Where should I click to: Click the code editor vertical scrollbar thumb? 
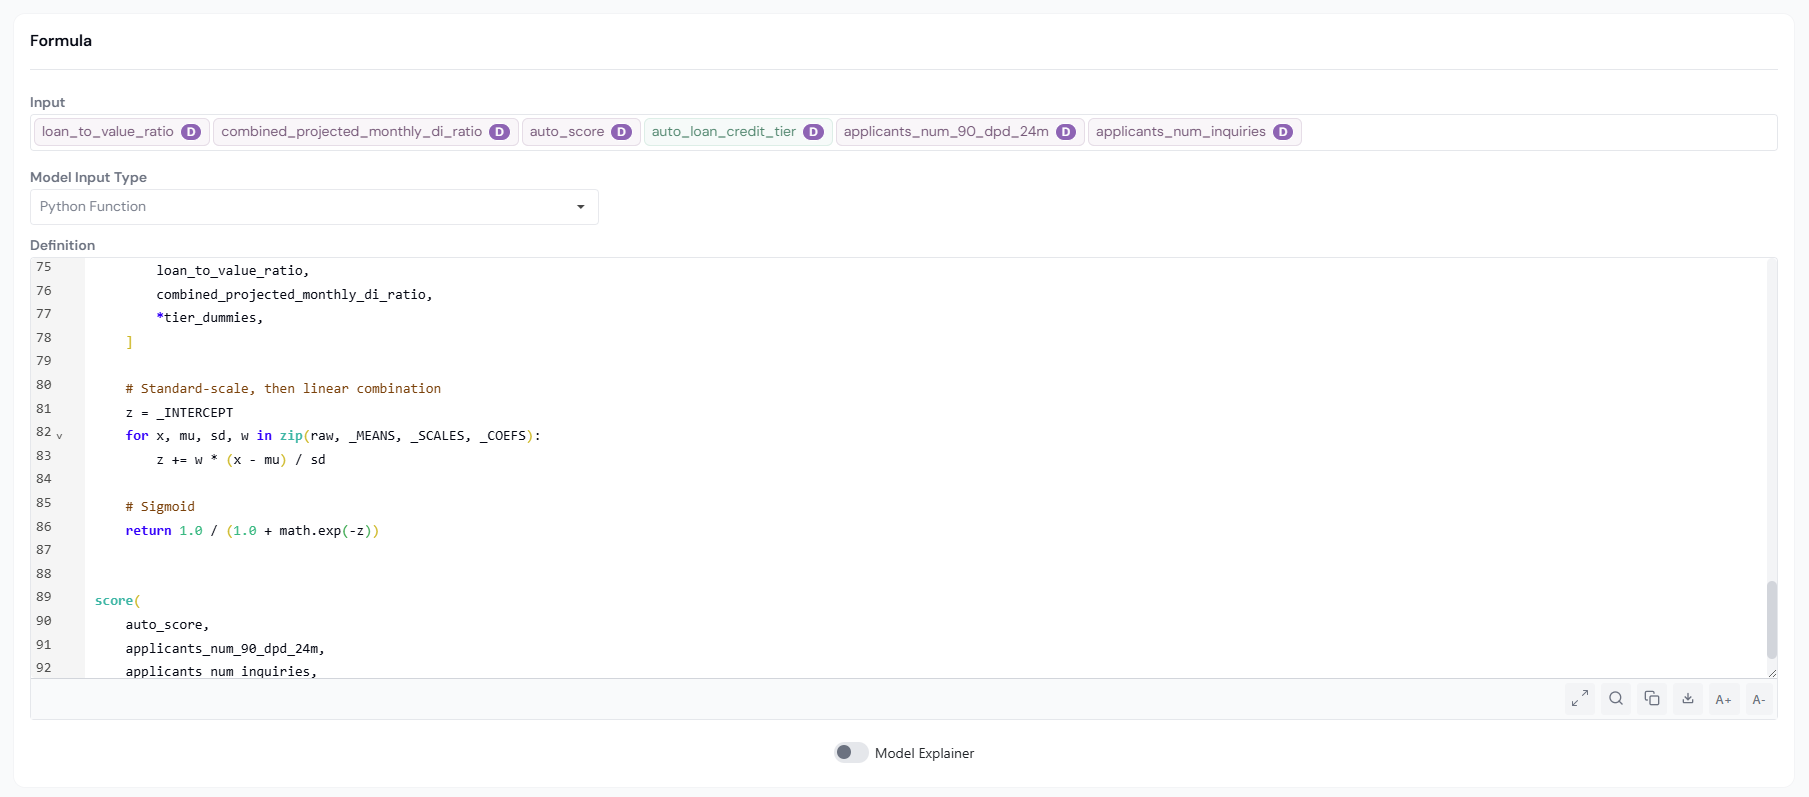pyautogui.click(x=1772, y=620)
